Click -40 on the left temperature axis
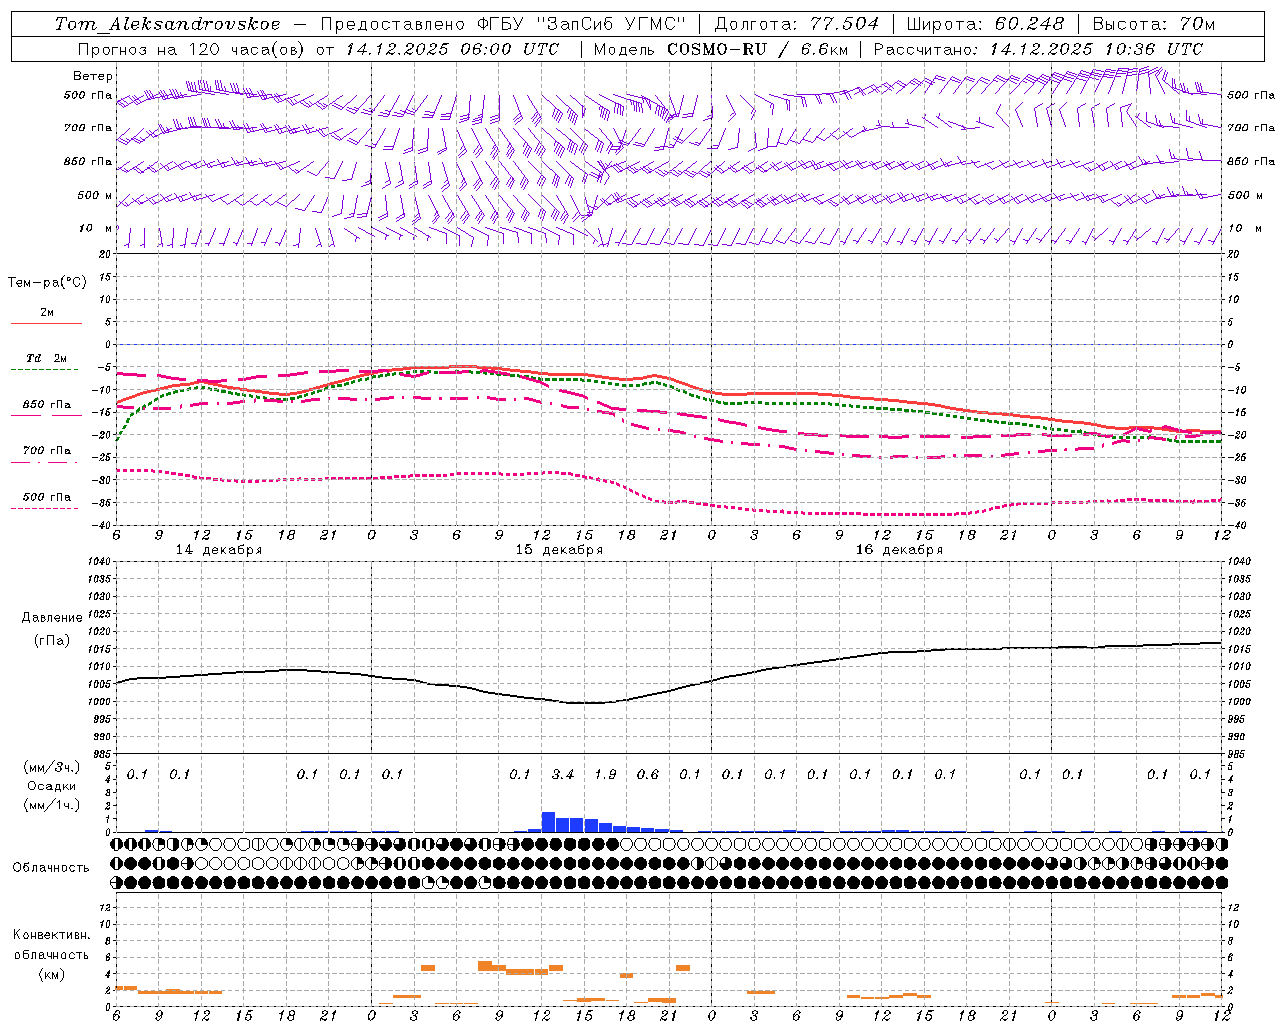 pos(102,525)
